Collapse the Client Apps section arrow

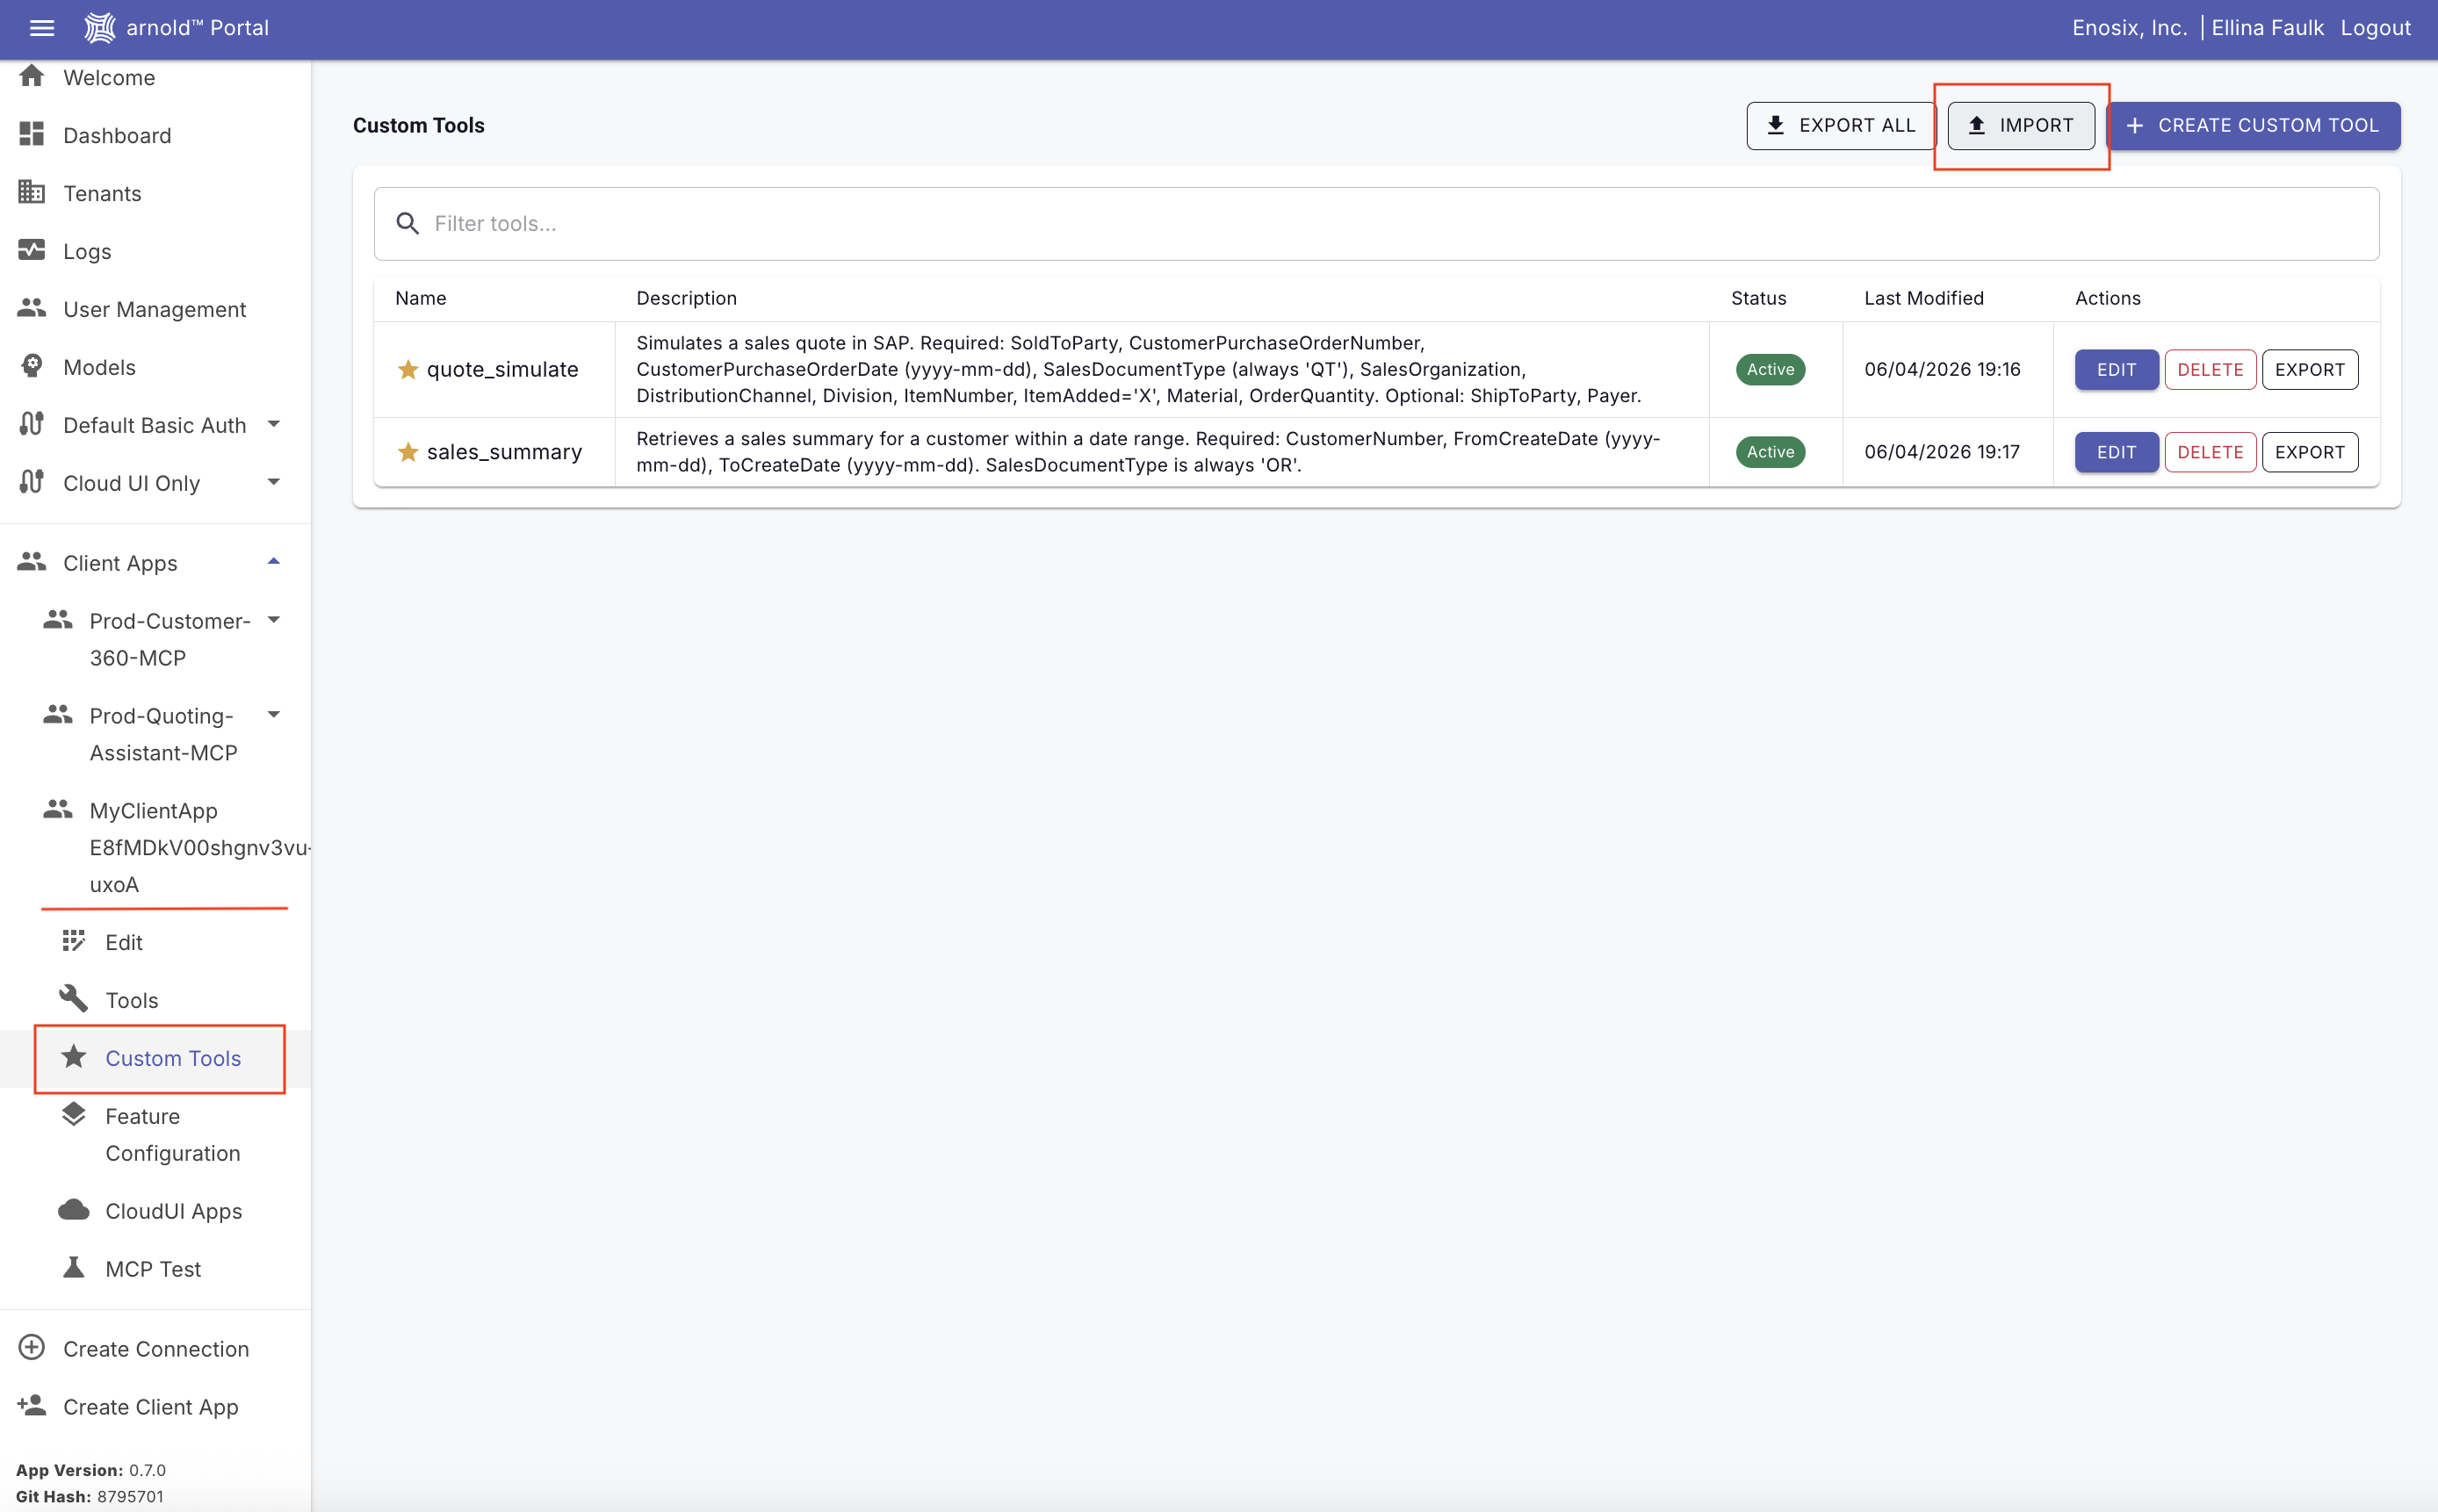click(274, 562)
